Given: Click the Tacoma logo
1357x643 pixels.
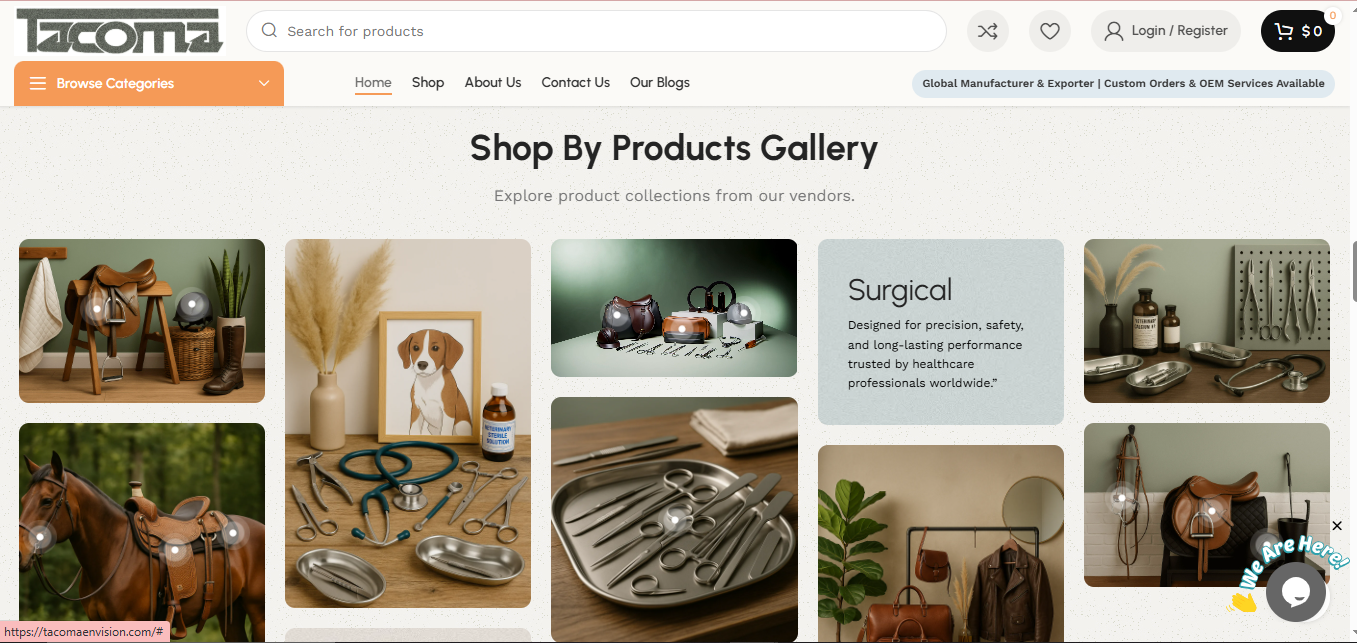Looking at the screenshot, I should click(120, 31).
